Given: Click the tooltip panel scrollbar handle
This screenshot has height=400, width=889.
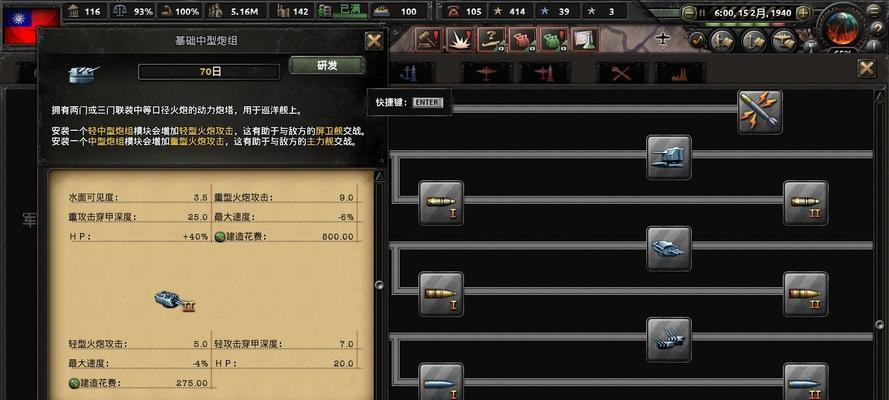Looking at the screenshot, I should [379, 284].
